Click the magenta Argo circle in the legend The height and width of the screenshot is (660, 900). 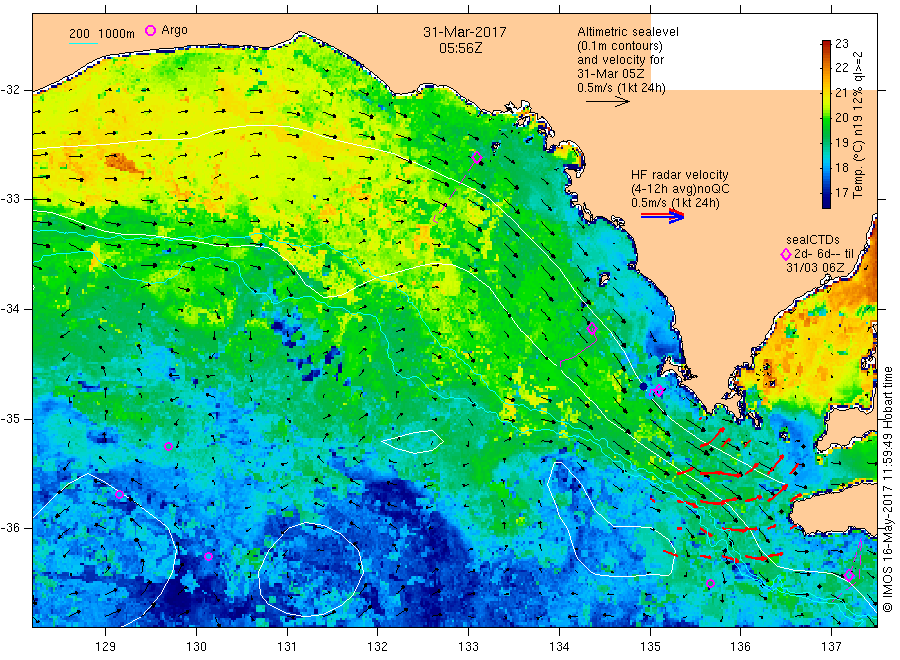150,30
